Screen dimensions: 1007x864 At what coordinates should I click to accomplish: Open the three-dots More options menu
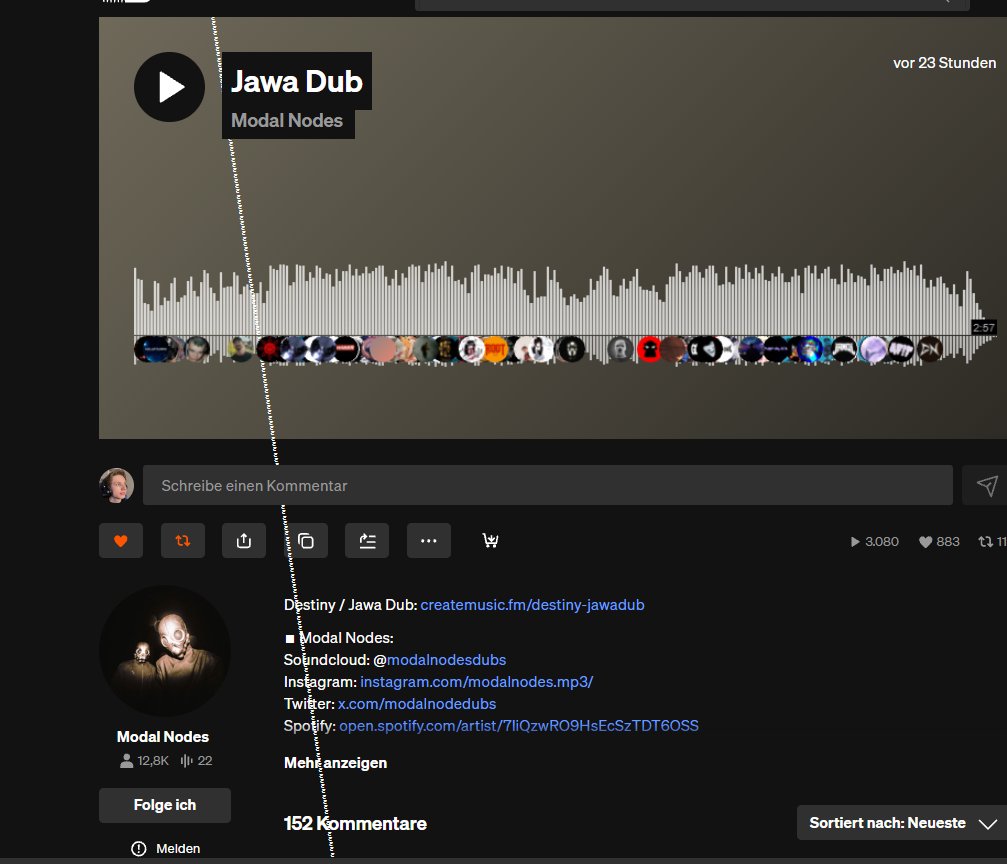[428, 541]
